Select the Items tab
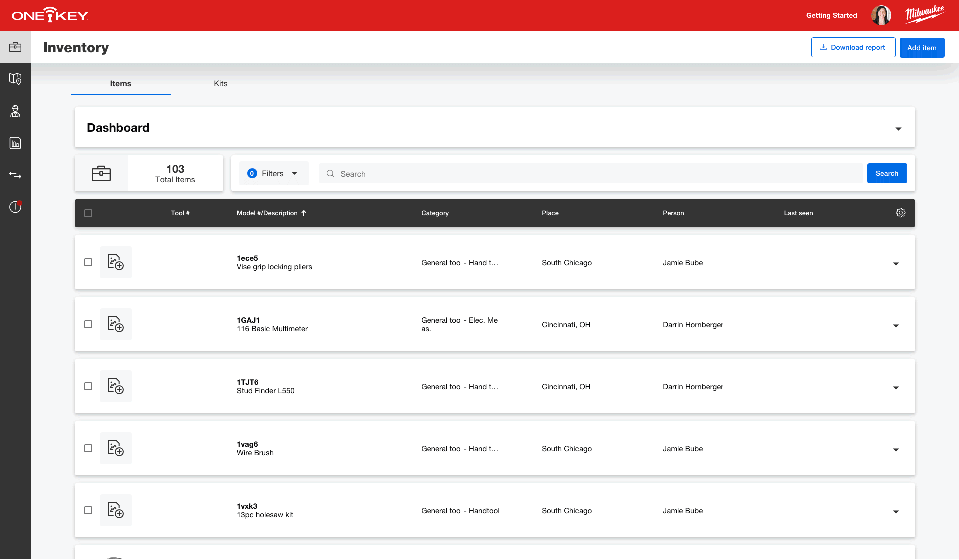Image resolution: width=959 pixels, height=560 pixels. tap(120, 83)
